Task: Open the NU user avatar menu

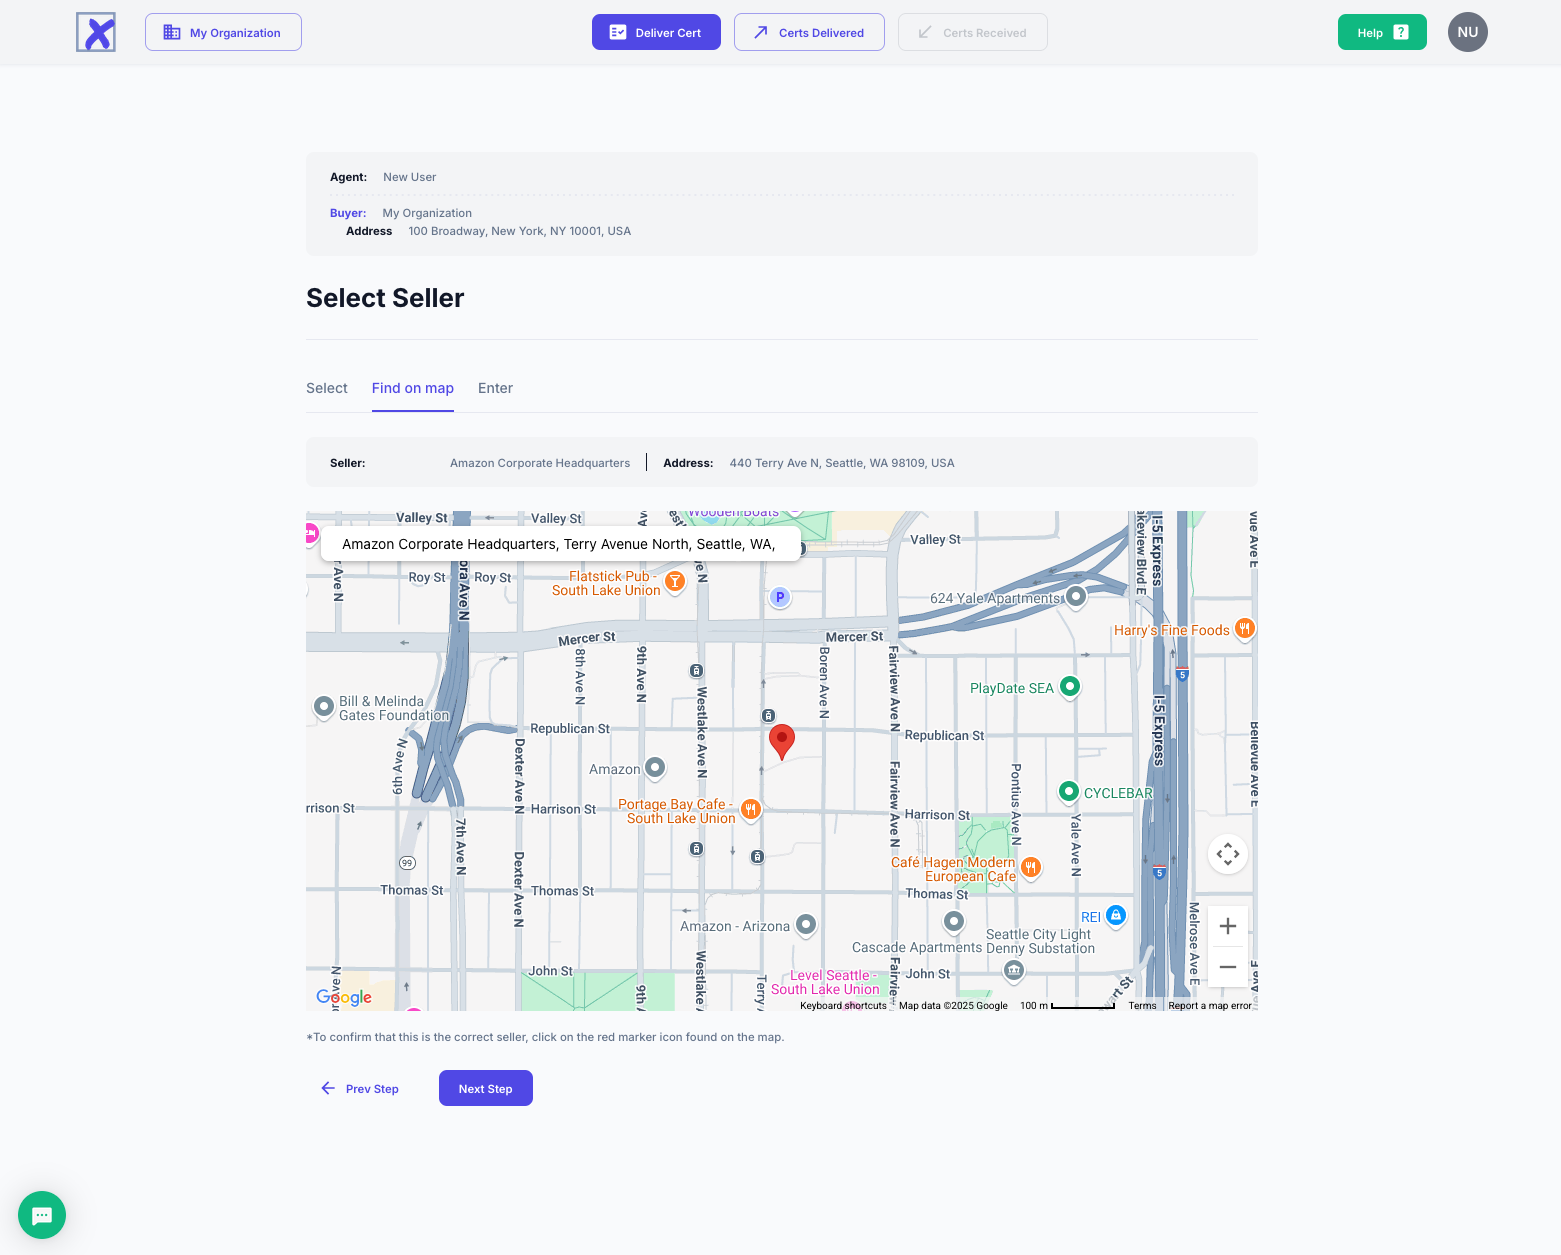Action: pos(1467,32)
